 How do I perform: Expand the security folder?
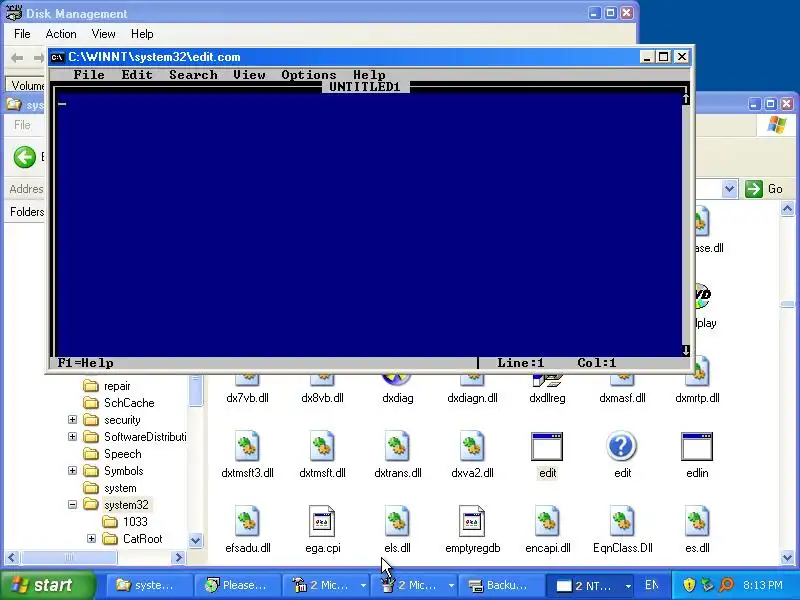tap(72, 419)
